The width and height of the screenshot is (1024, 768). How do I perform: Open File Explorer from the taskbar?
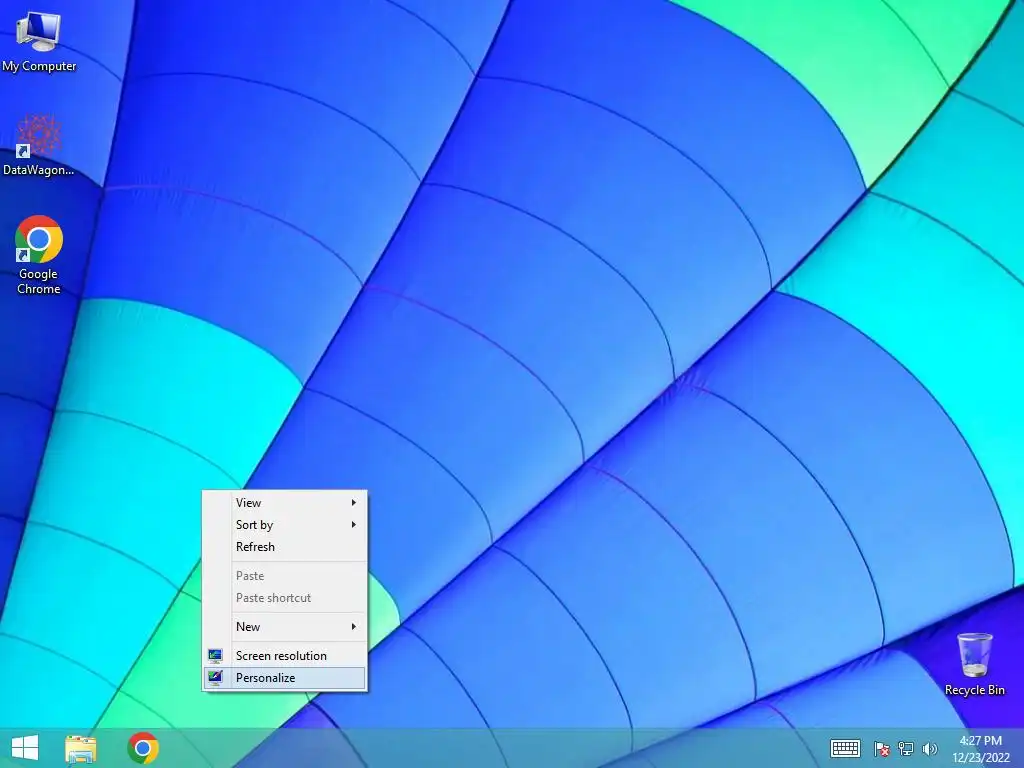80,748
